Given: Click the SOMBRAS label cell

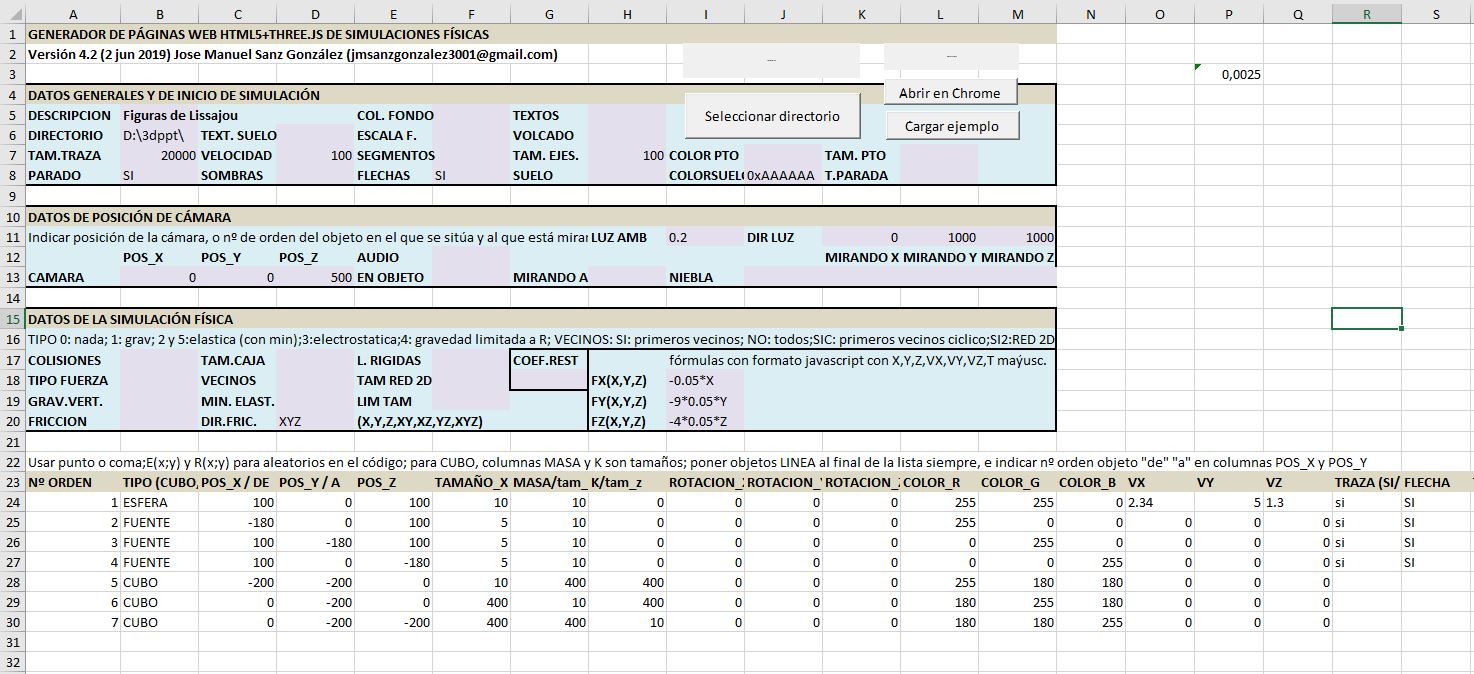Looking at the screenshot, I should click(238, 176).
